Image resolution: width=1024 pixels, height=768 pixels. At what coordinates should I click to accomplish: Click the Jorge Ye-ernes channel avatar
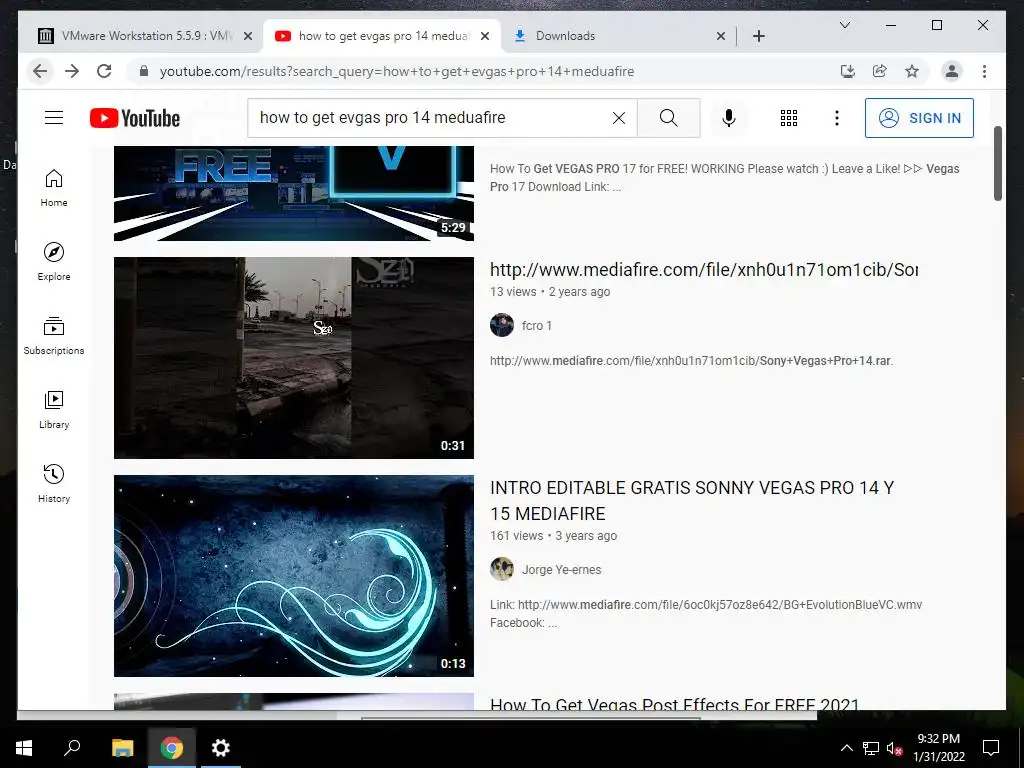click(x=502, y=569)
